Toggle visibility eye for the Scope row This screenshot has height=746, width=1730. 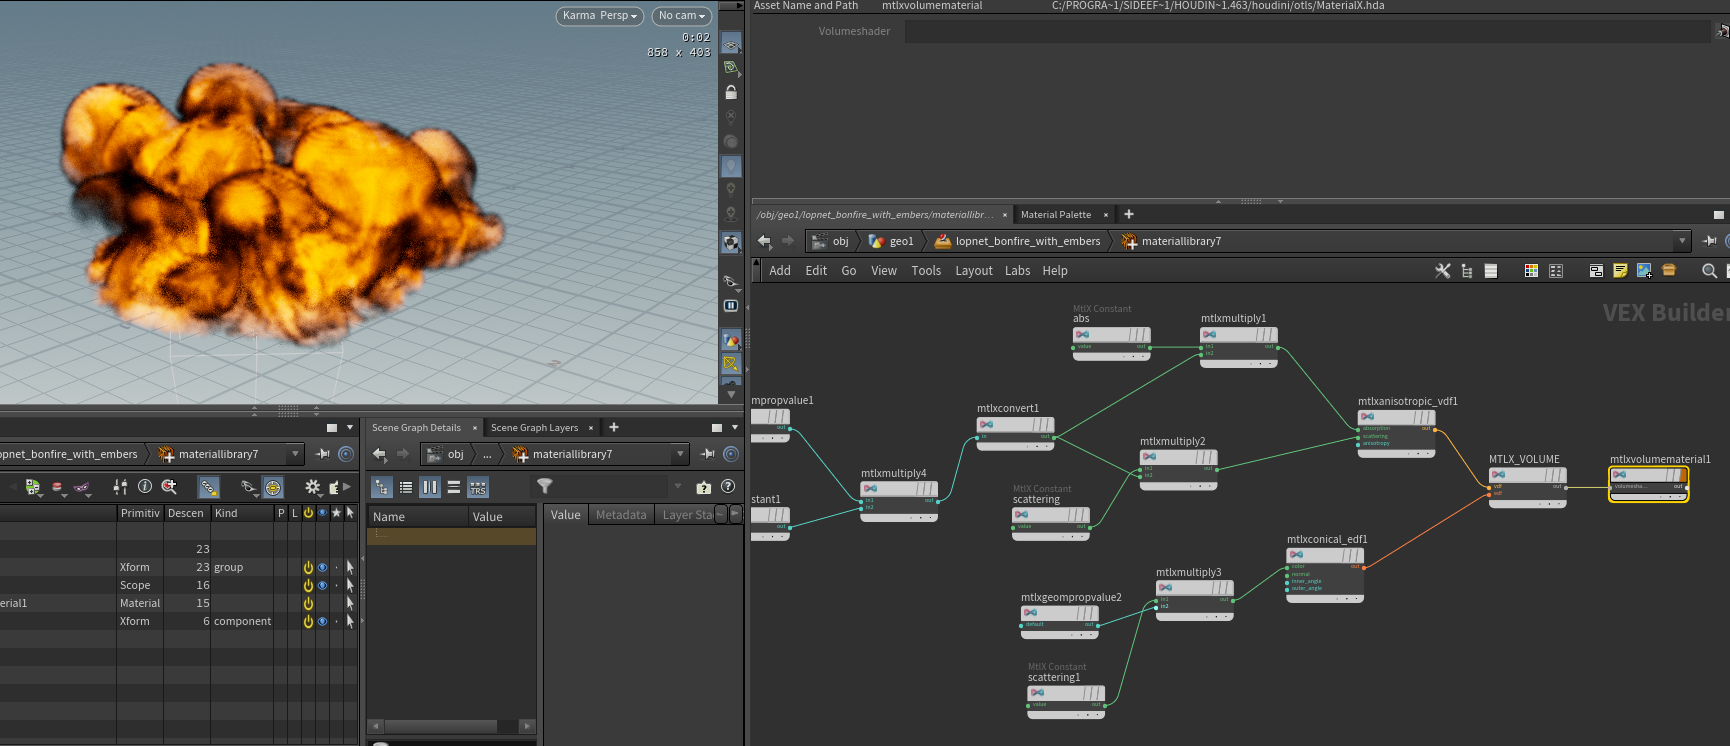[322, 585]
